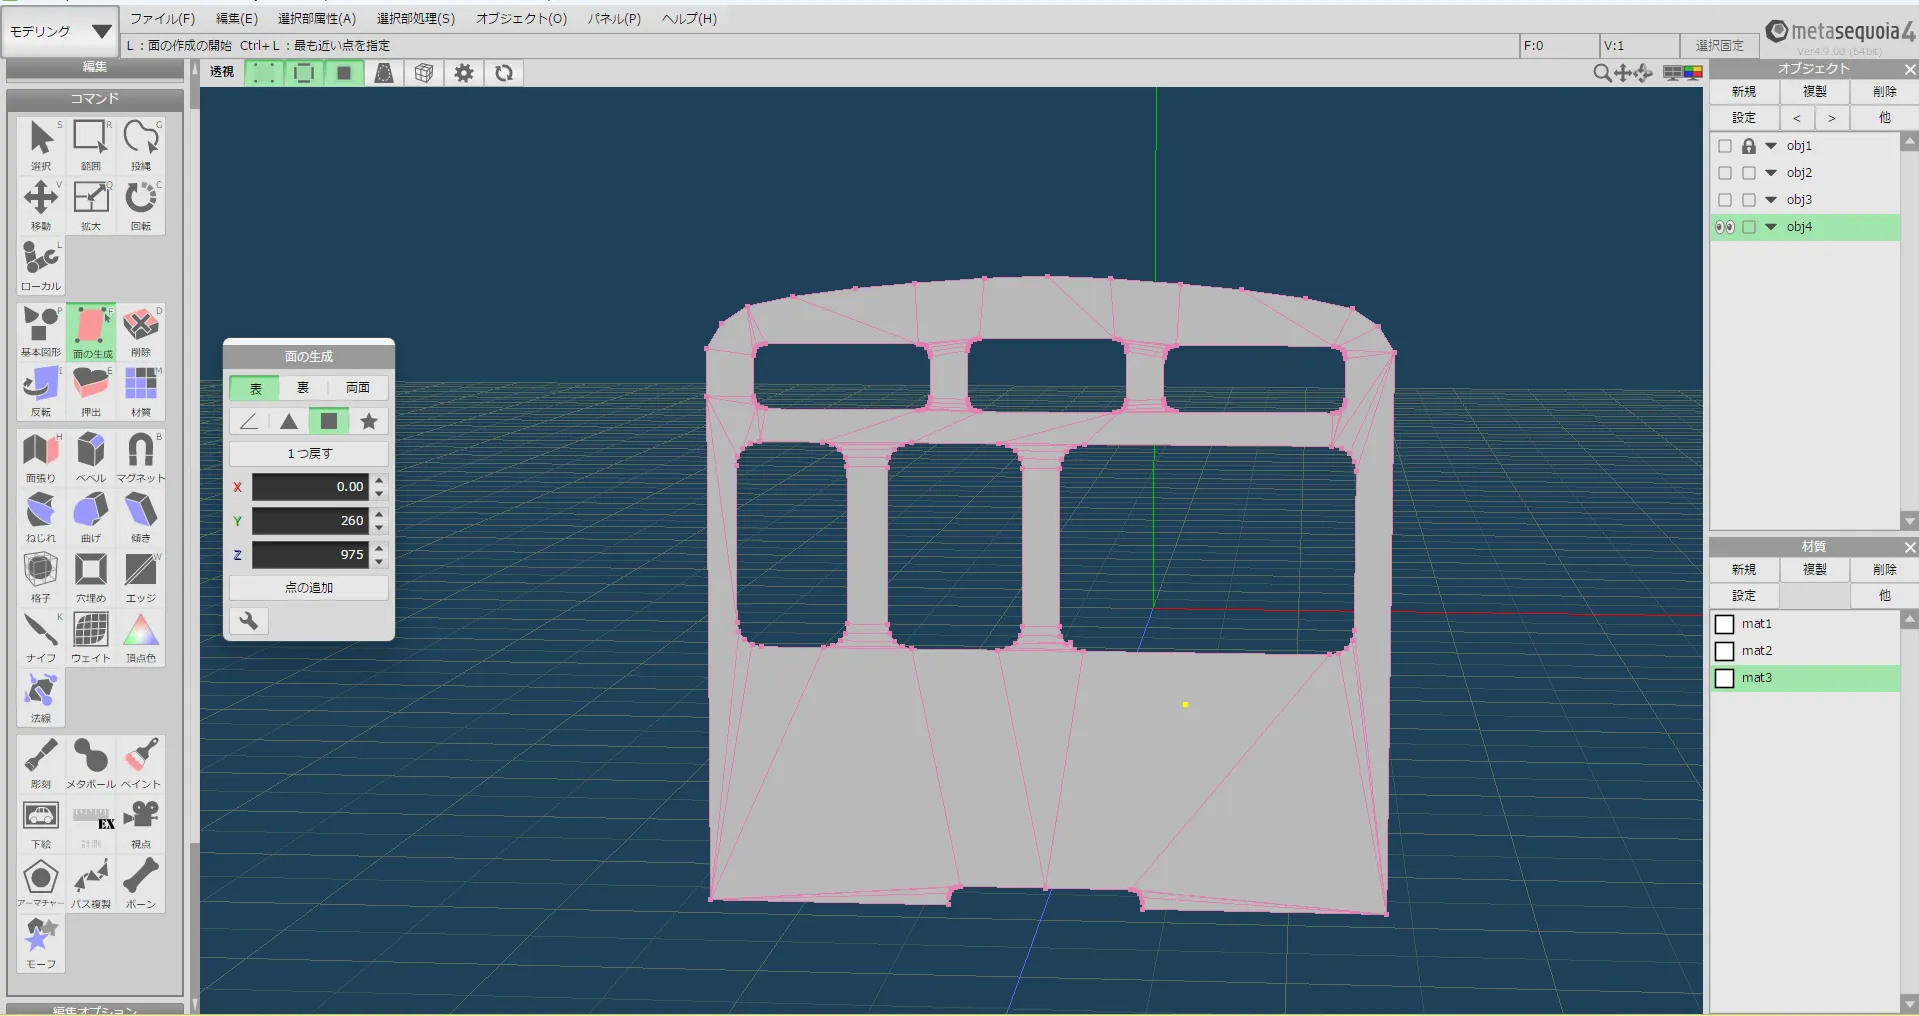The image size is (1919, 1016).
Task: Click the wrench settings icon in face panel
Action: (249, 621)
